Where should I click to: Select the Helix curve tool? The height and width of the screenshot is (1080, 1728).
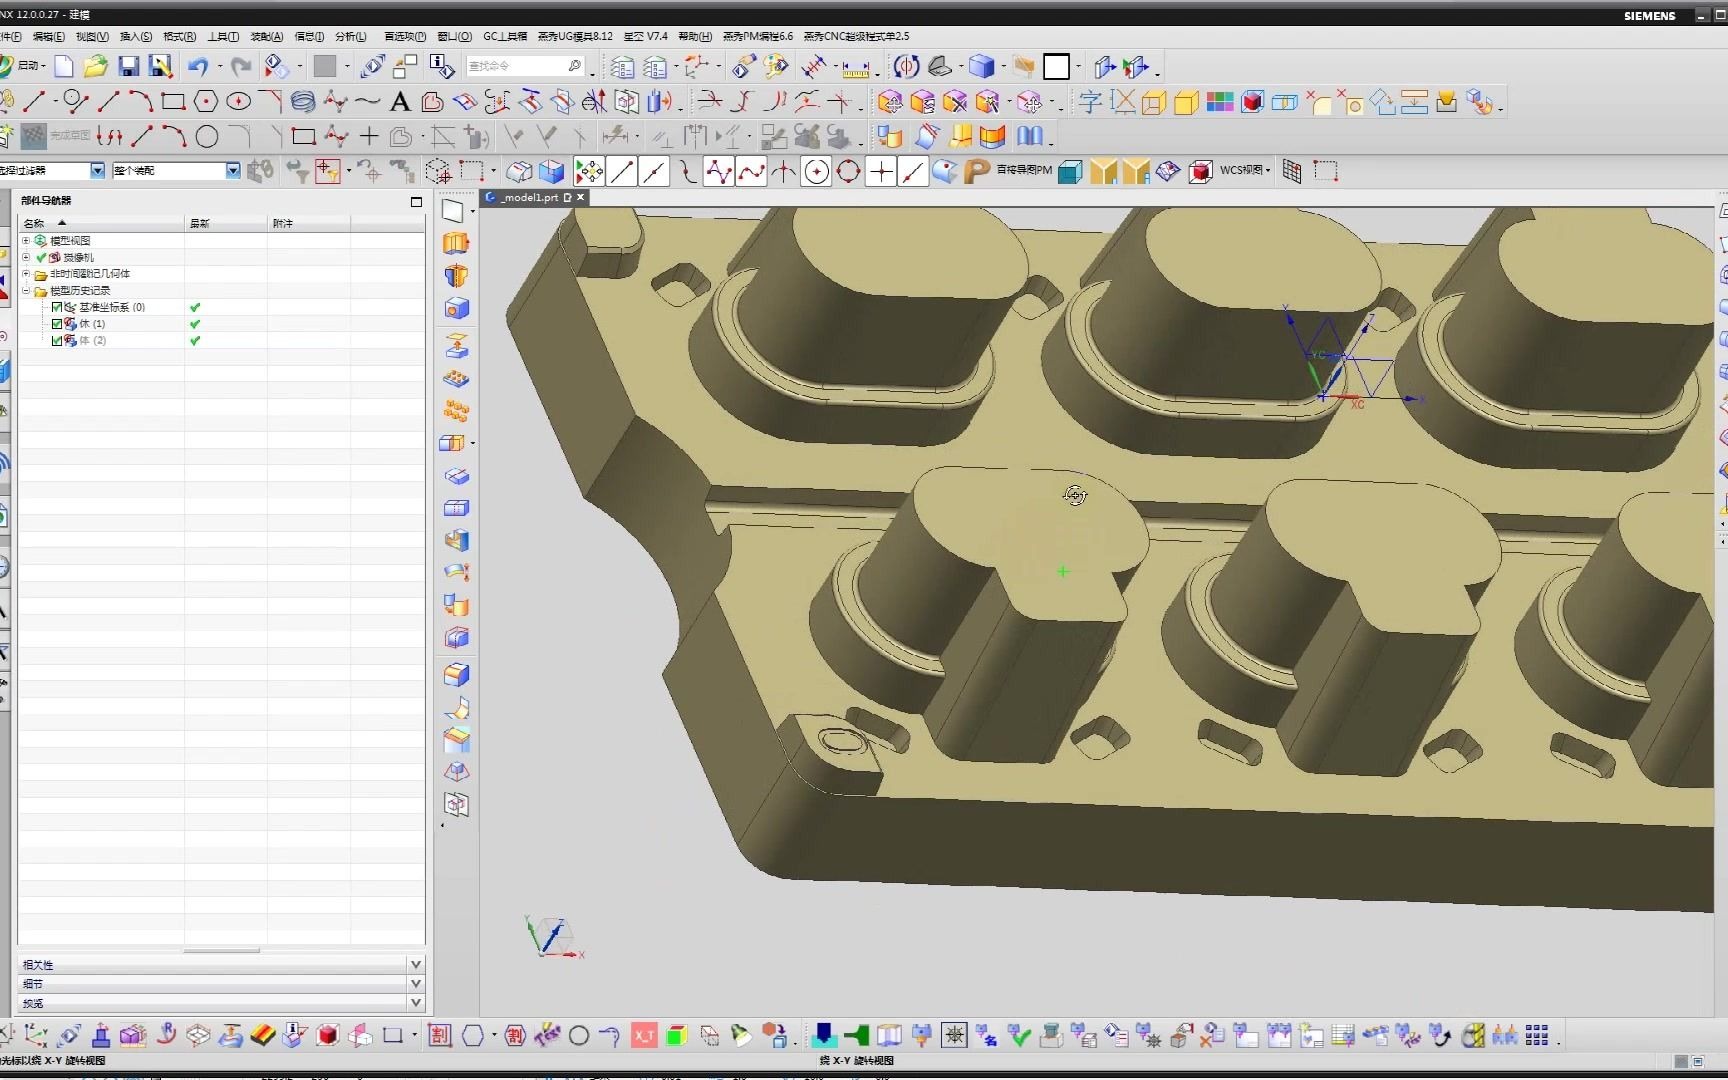point(303,102)
